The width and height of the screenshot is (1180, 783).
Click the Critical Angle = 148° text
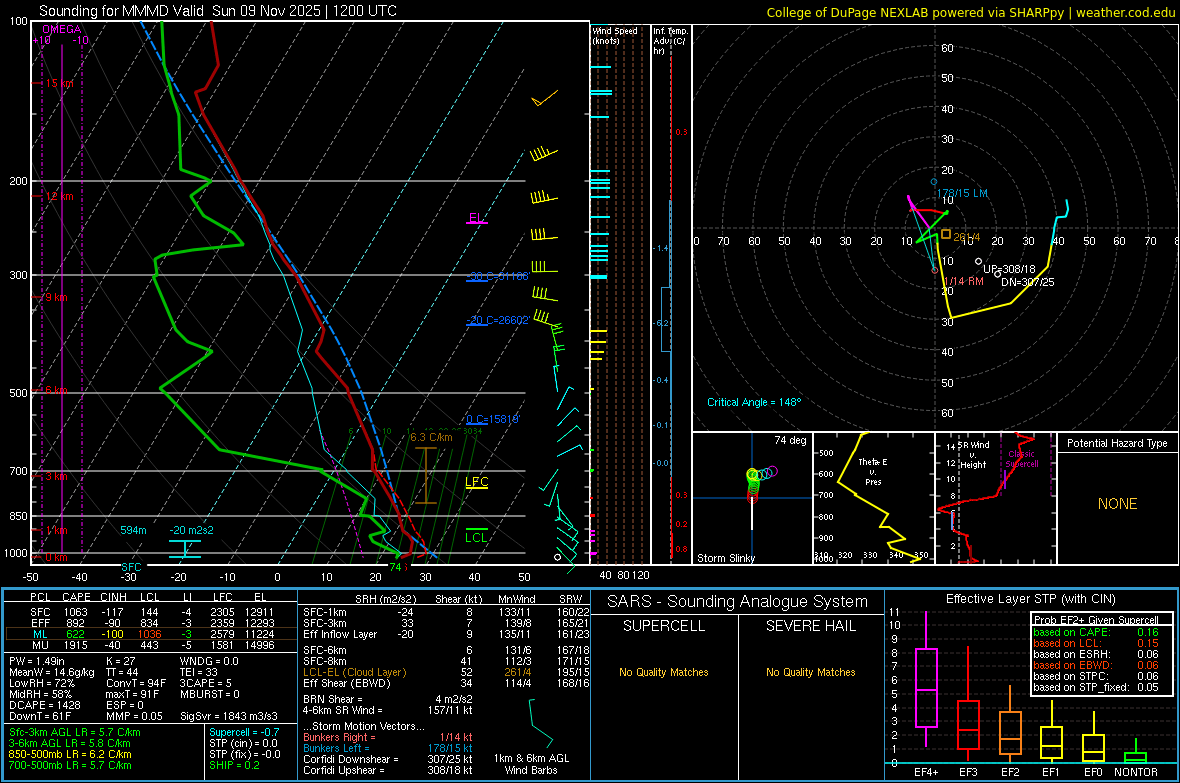(754, 402)
